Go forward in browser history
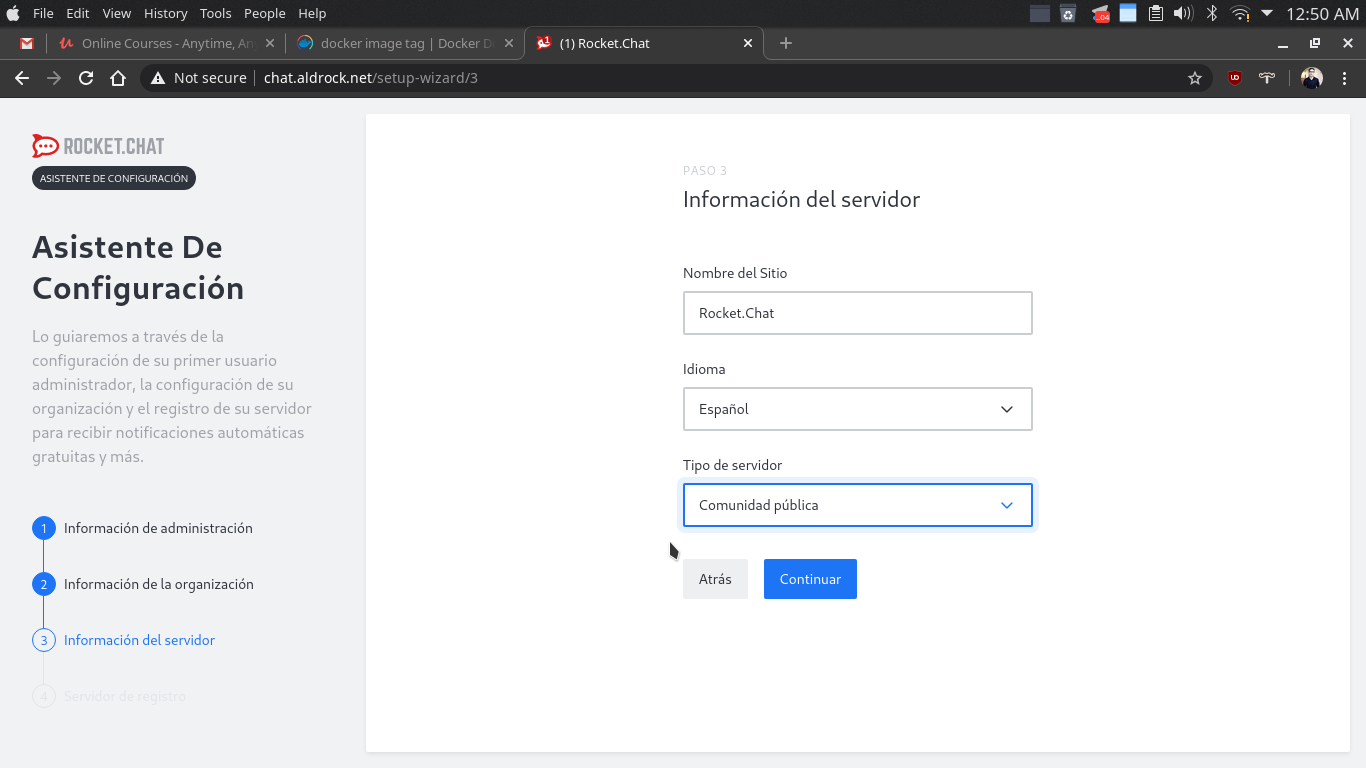Image resolution: width=1366 pixels, height=768 pixels. click(x=54, y=78)
